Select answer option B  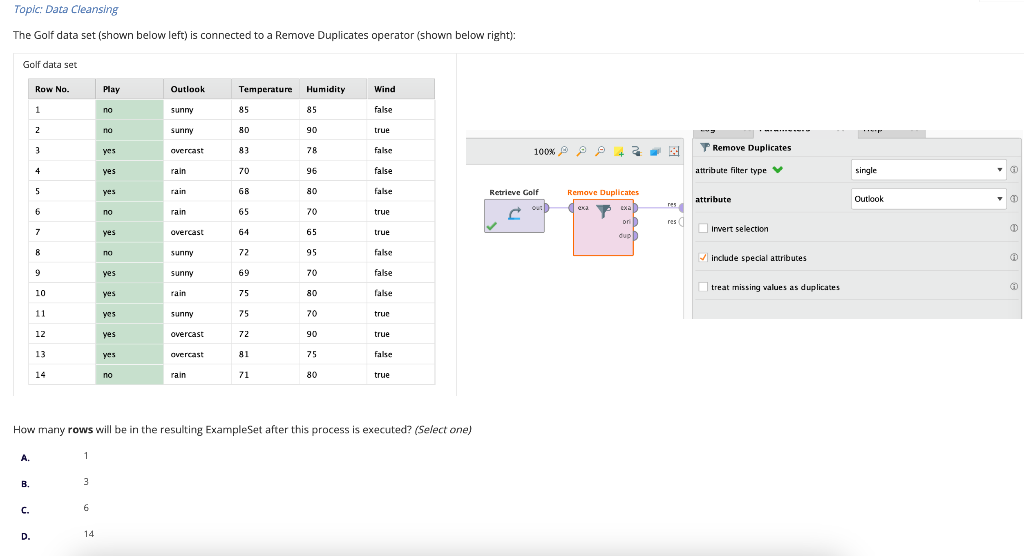[25, 484]
